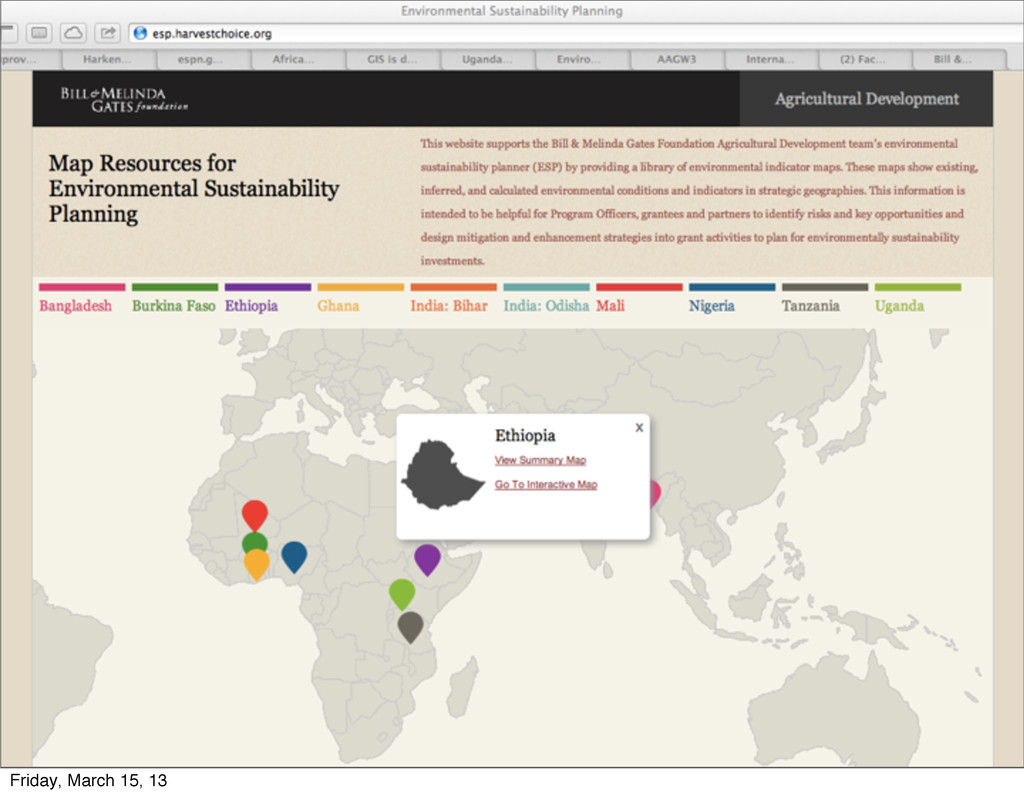Click the browser address bar
The height and width of the screenshot is (796, 1024).
[575, 33]
